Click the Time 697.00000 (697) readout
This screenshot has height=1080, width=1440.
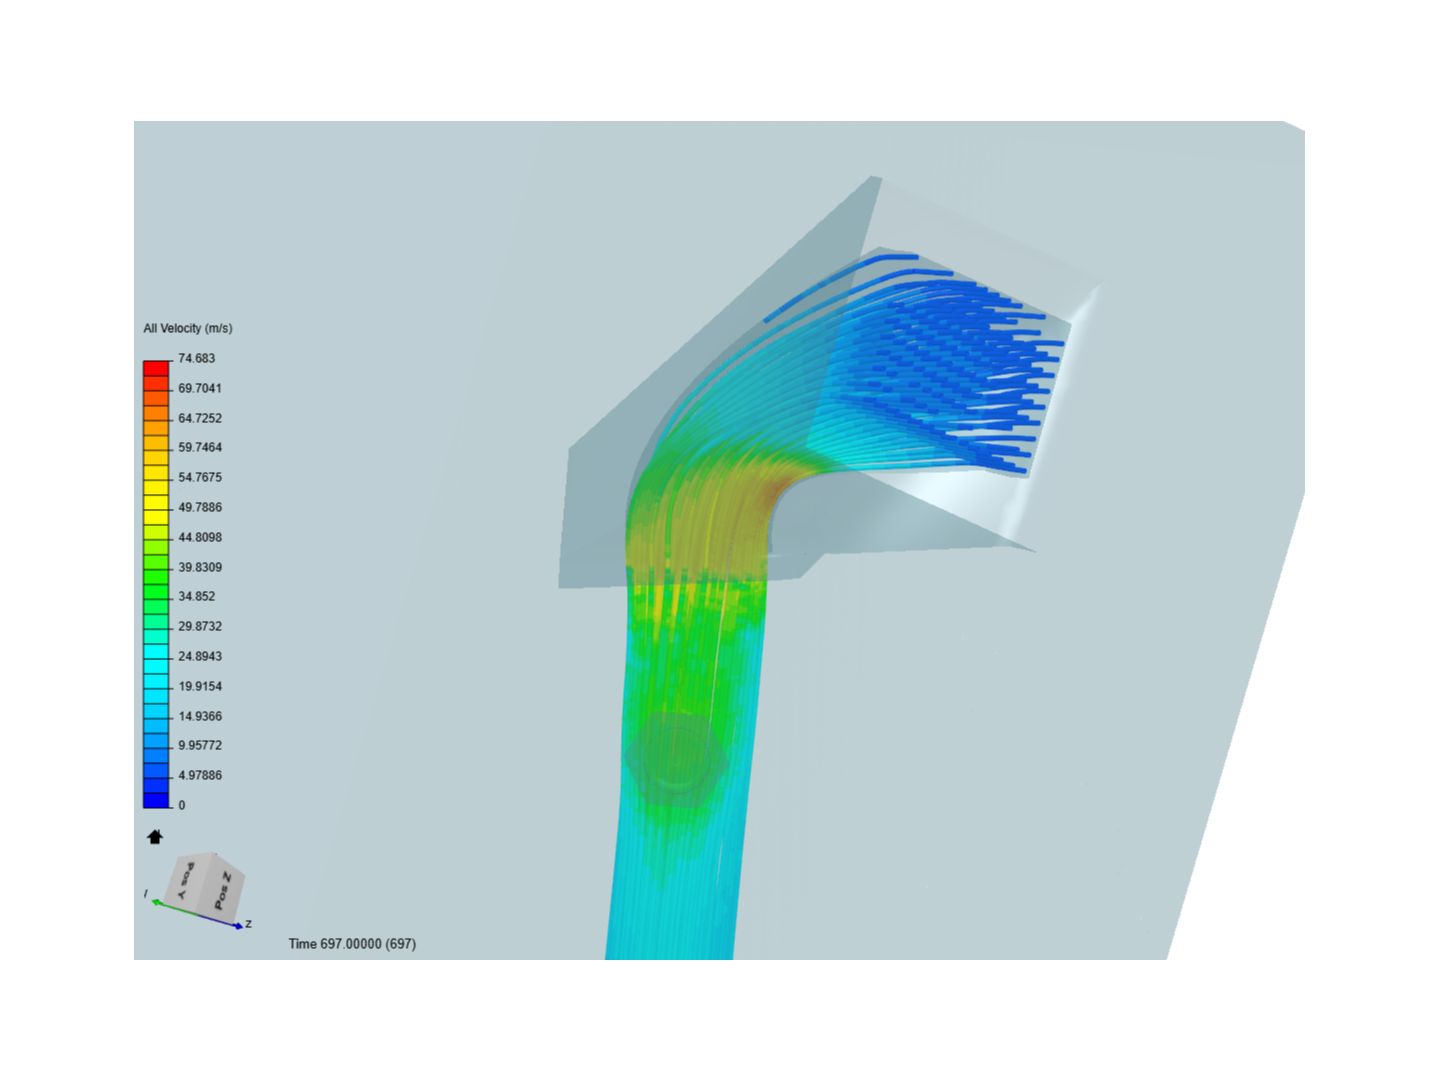click(352, 944)
